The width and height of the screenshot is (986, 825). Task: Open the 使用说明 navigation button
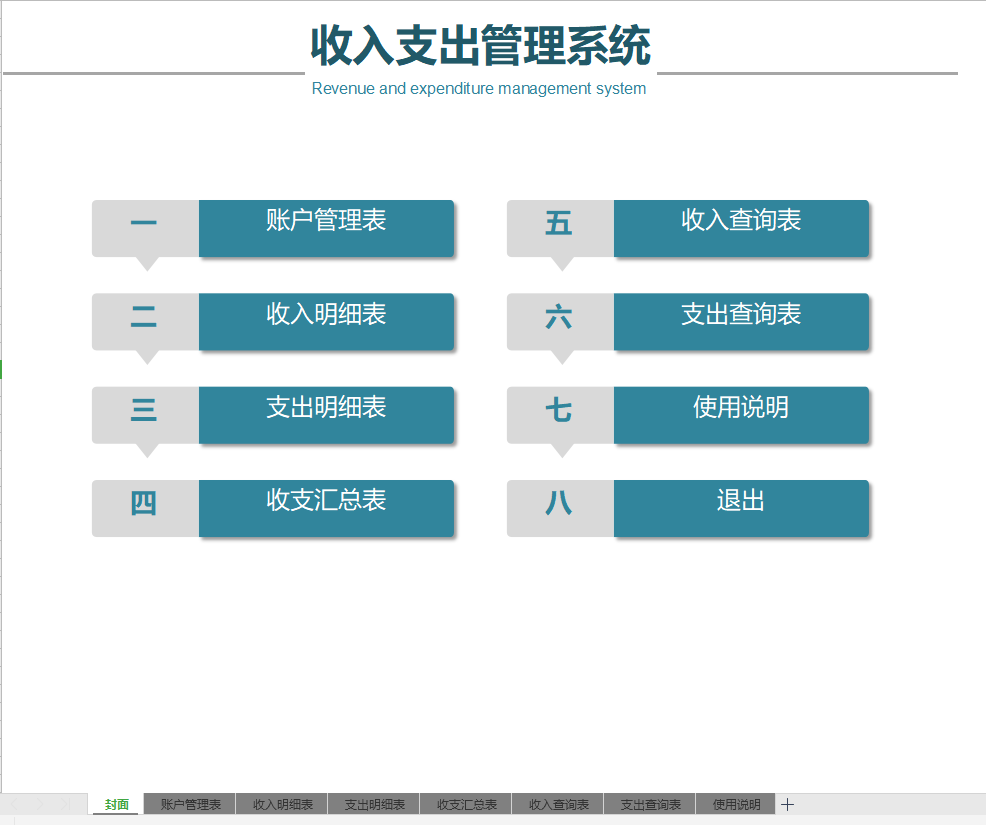tap(741, 415)
